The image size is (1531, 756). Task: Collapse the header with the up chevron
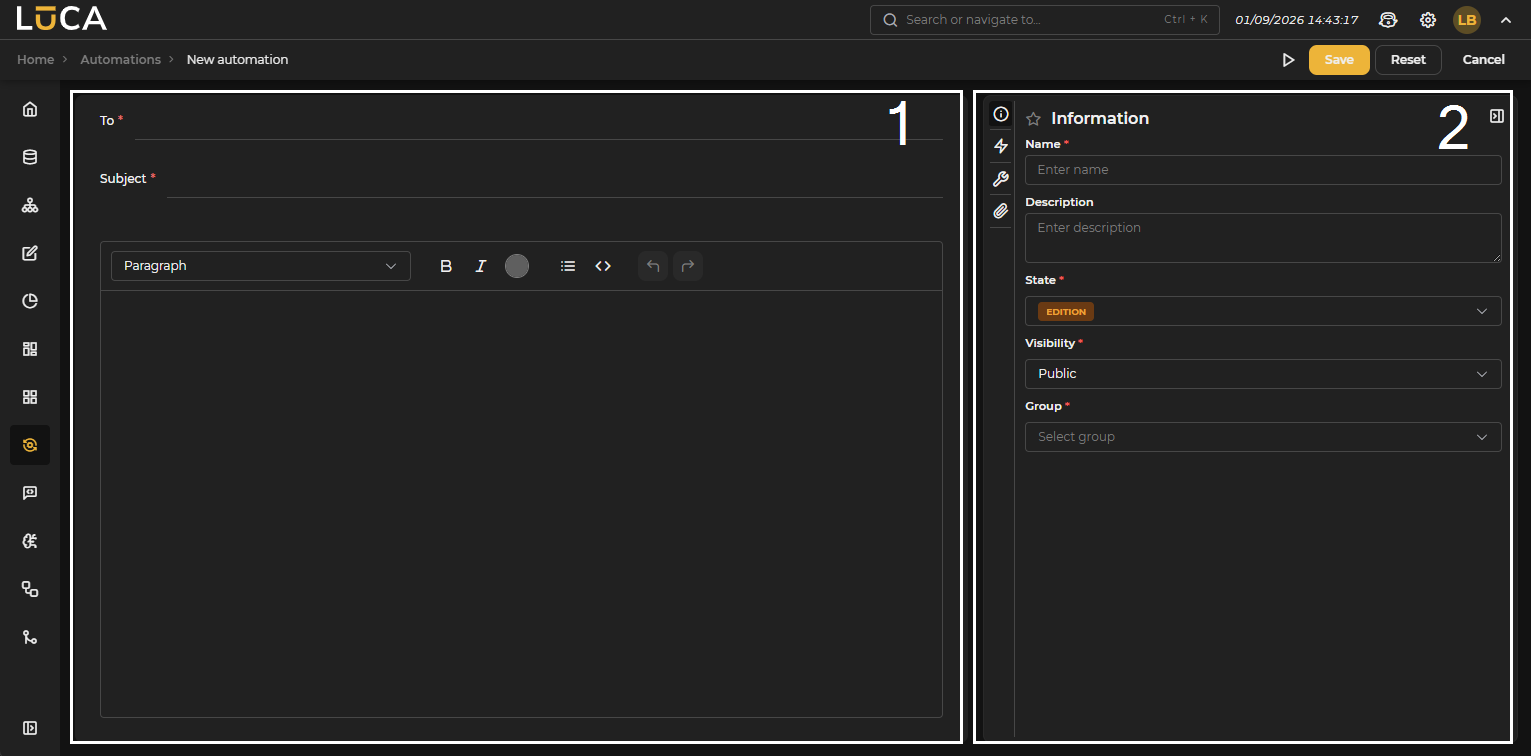(x=1506, y=19)
